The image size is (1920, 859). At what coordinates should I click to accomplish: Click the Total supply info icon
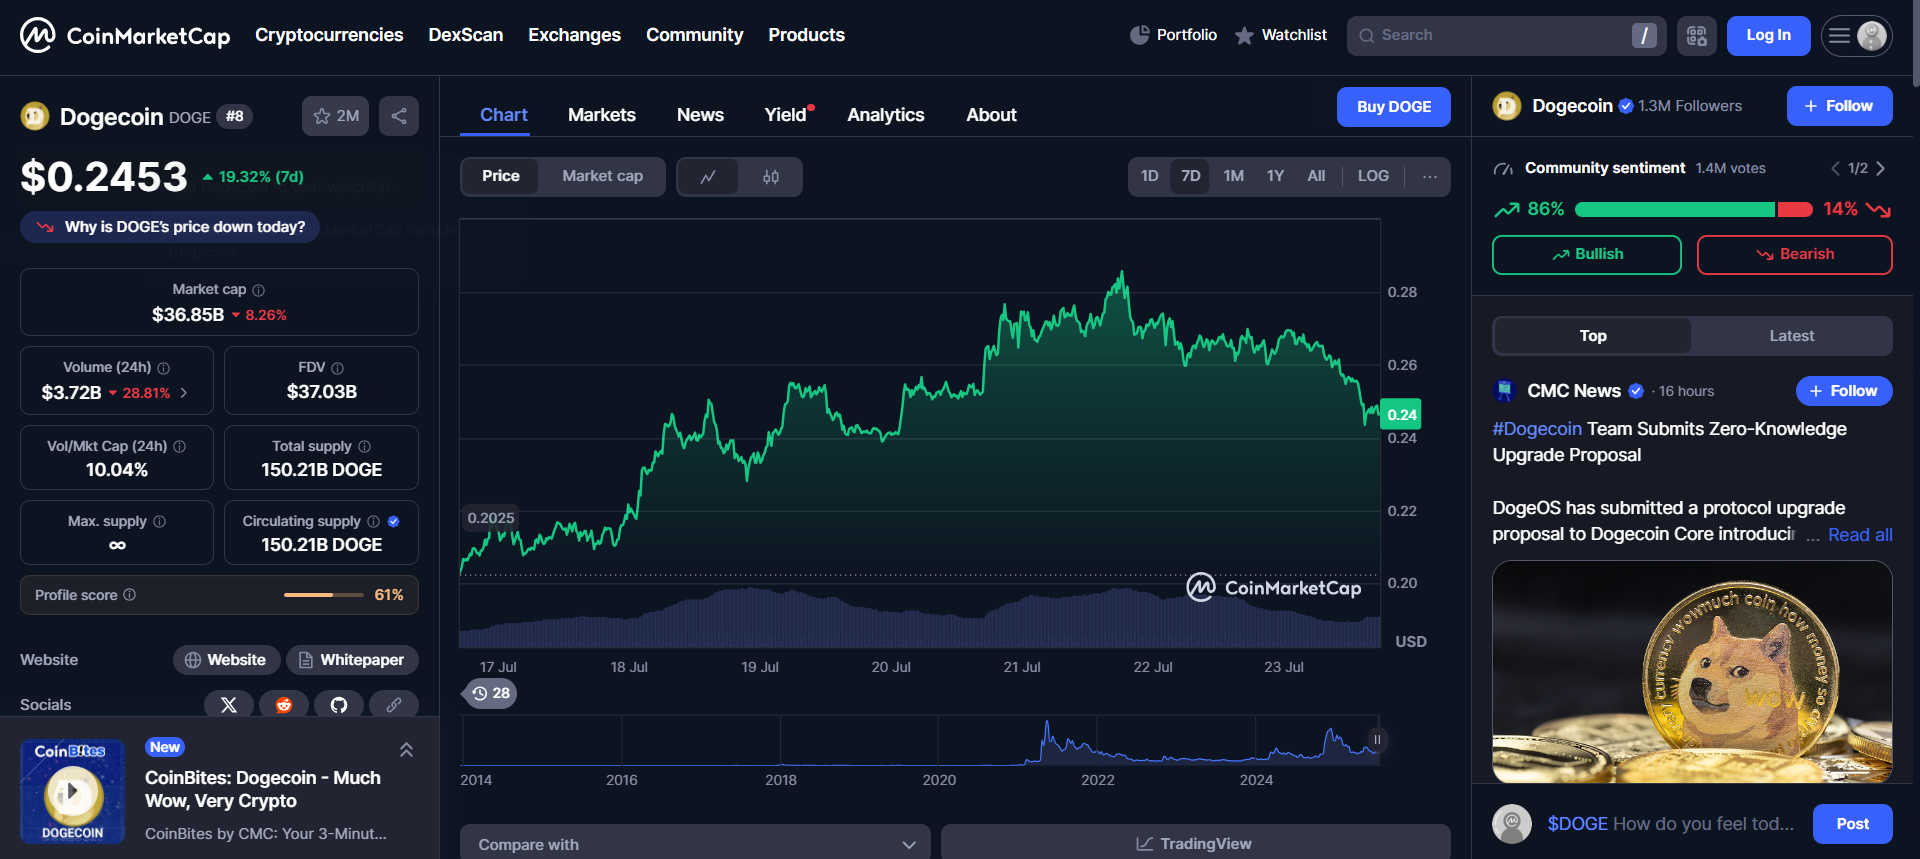click(x=364, y=446)
